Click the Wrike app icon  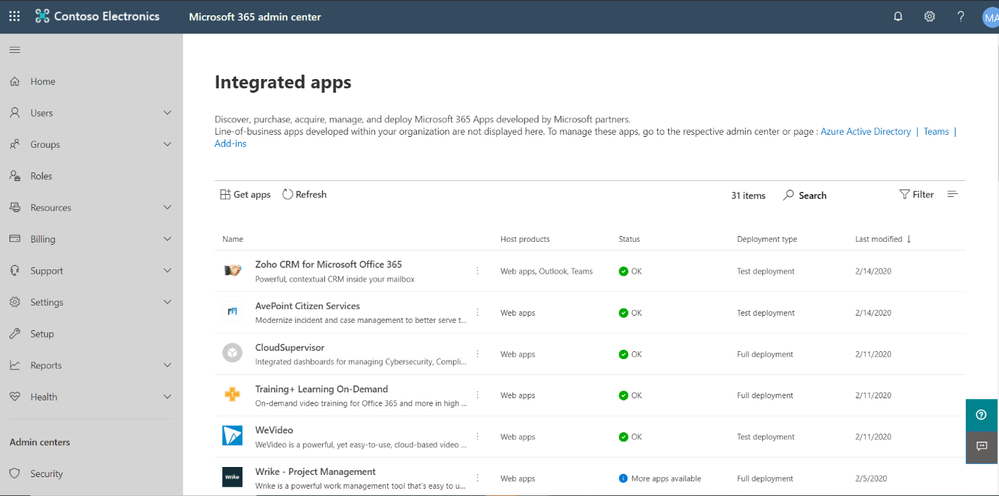[232, 477]
